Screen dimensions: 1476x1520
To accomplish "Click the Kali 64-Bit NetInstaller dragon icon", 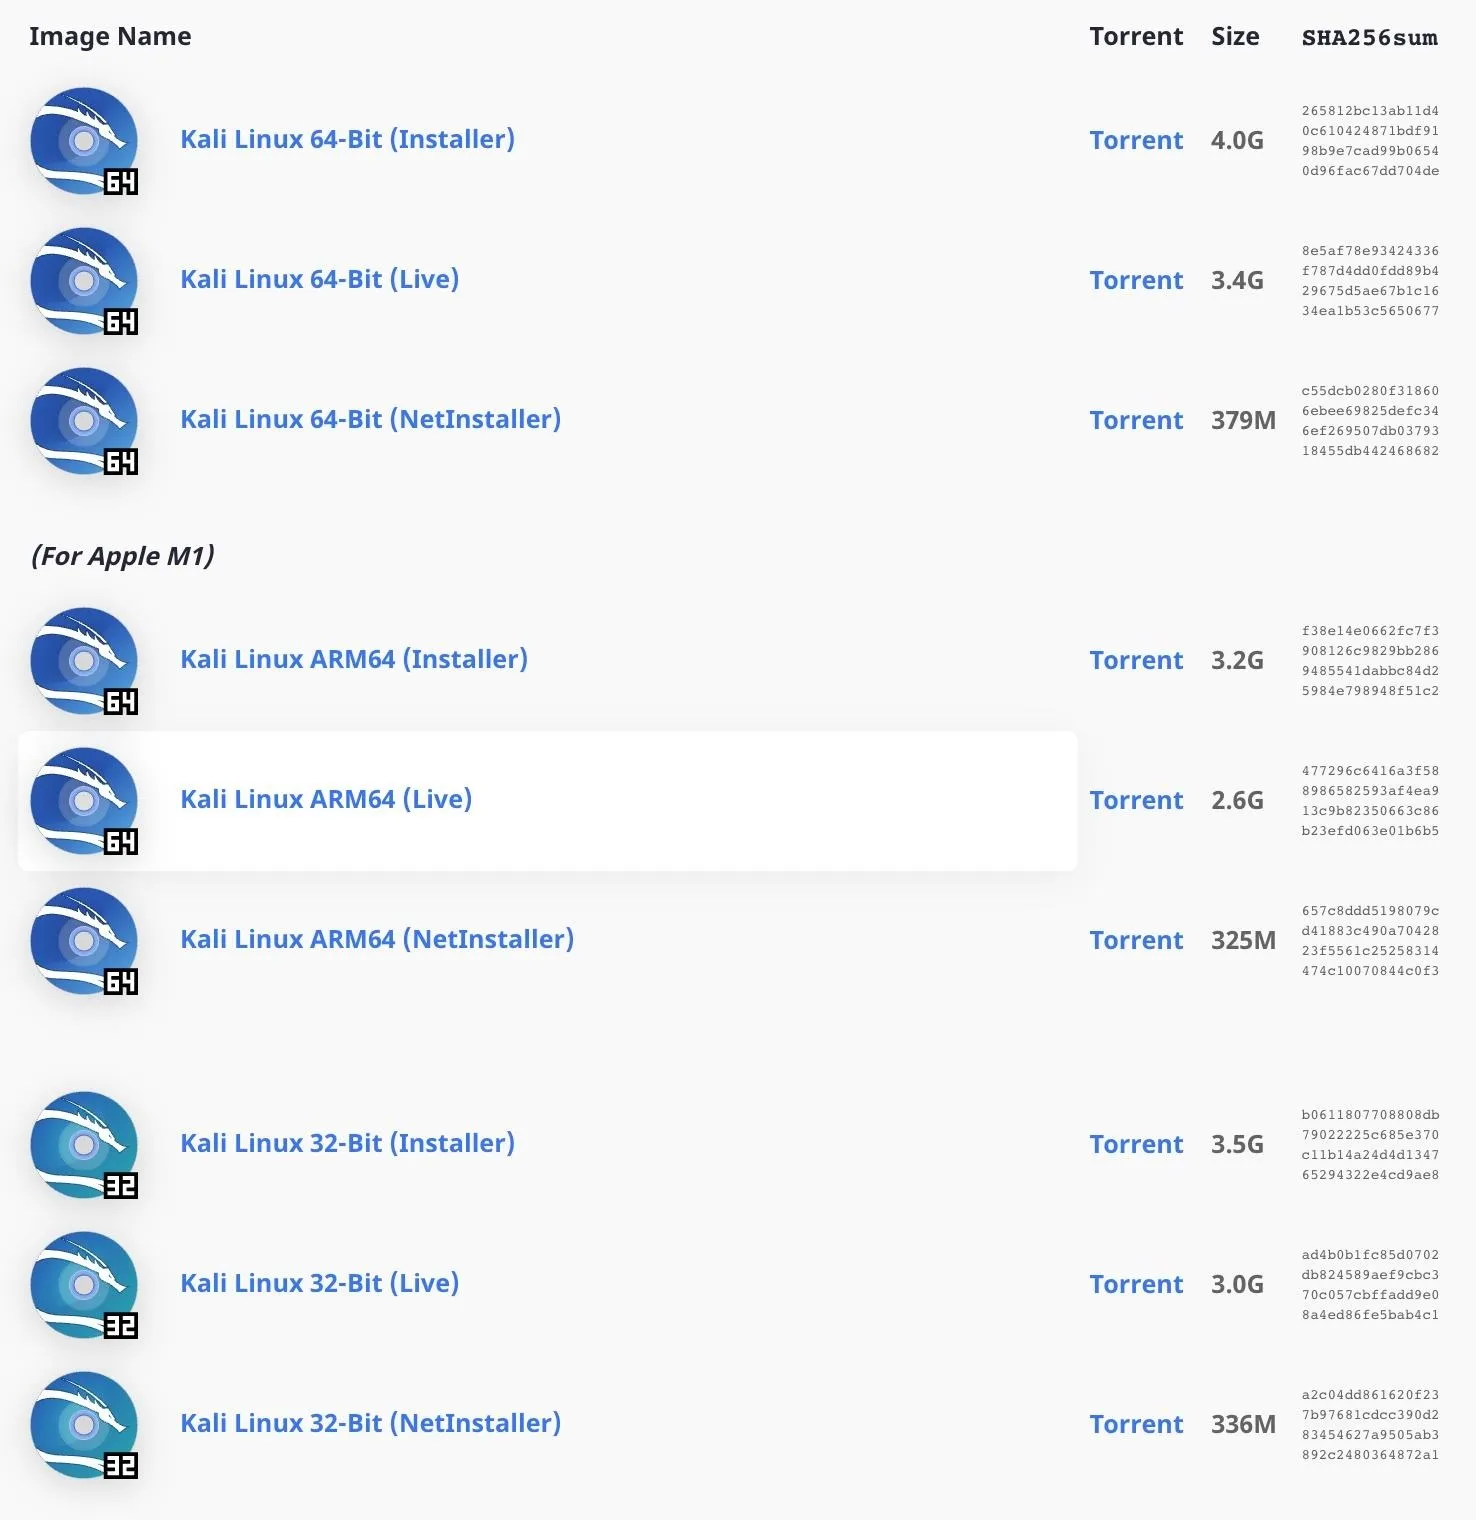I will pos(85,421).
